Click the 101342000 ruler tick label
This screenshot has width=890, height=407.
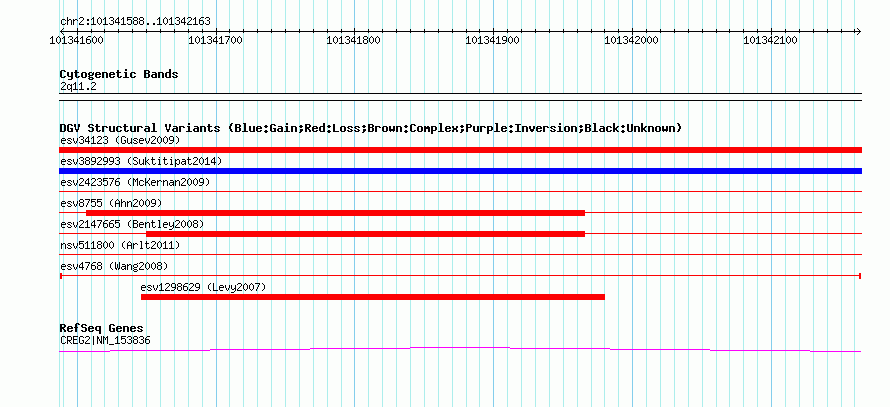click(631, 40)
